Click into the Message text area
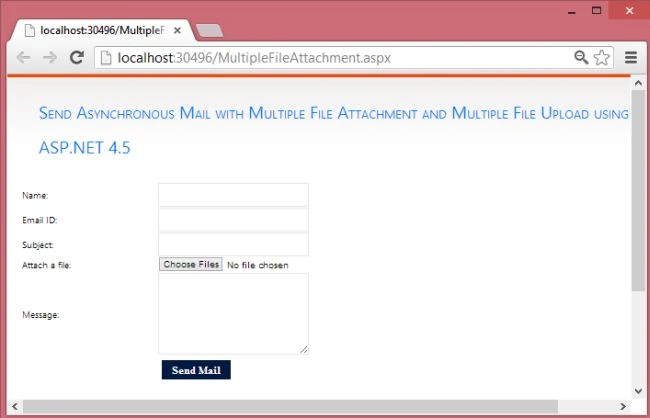Image resolution: width=650 pixels, height=418 pixels. tap(233, 314)
